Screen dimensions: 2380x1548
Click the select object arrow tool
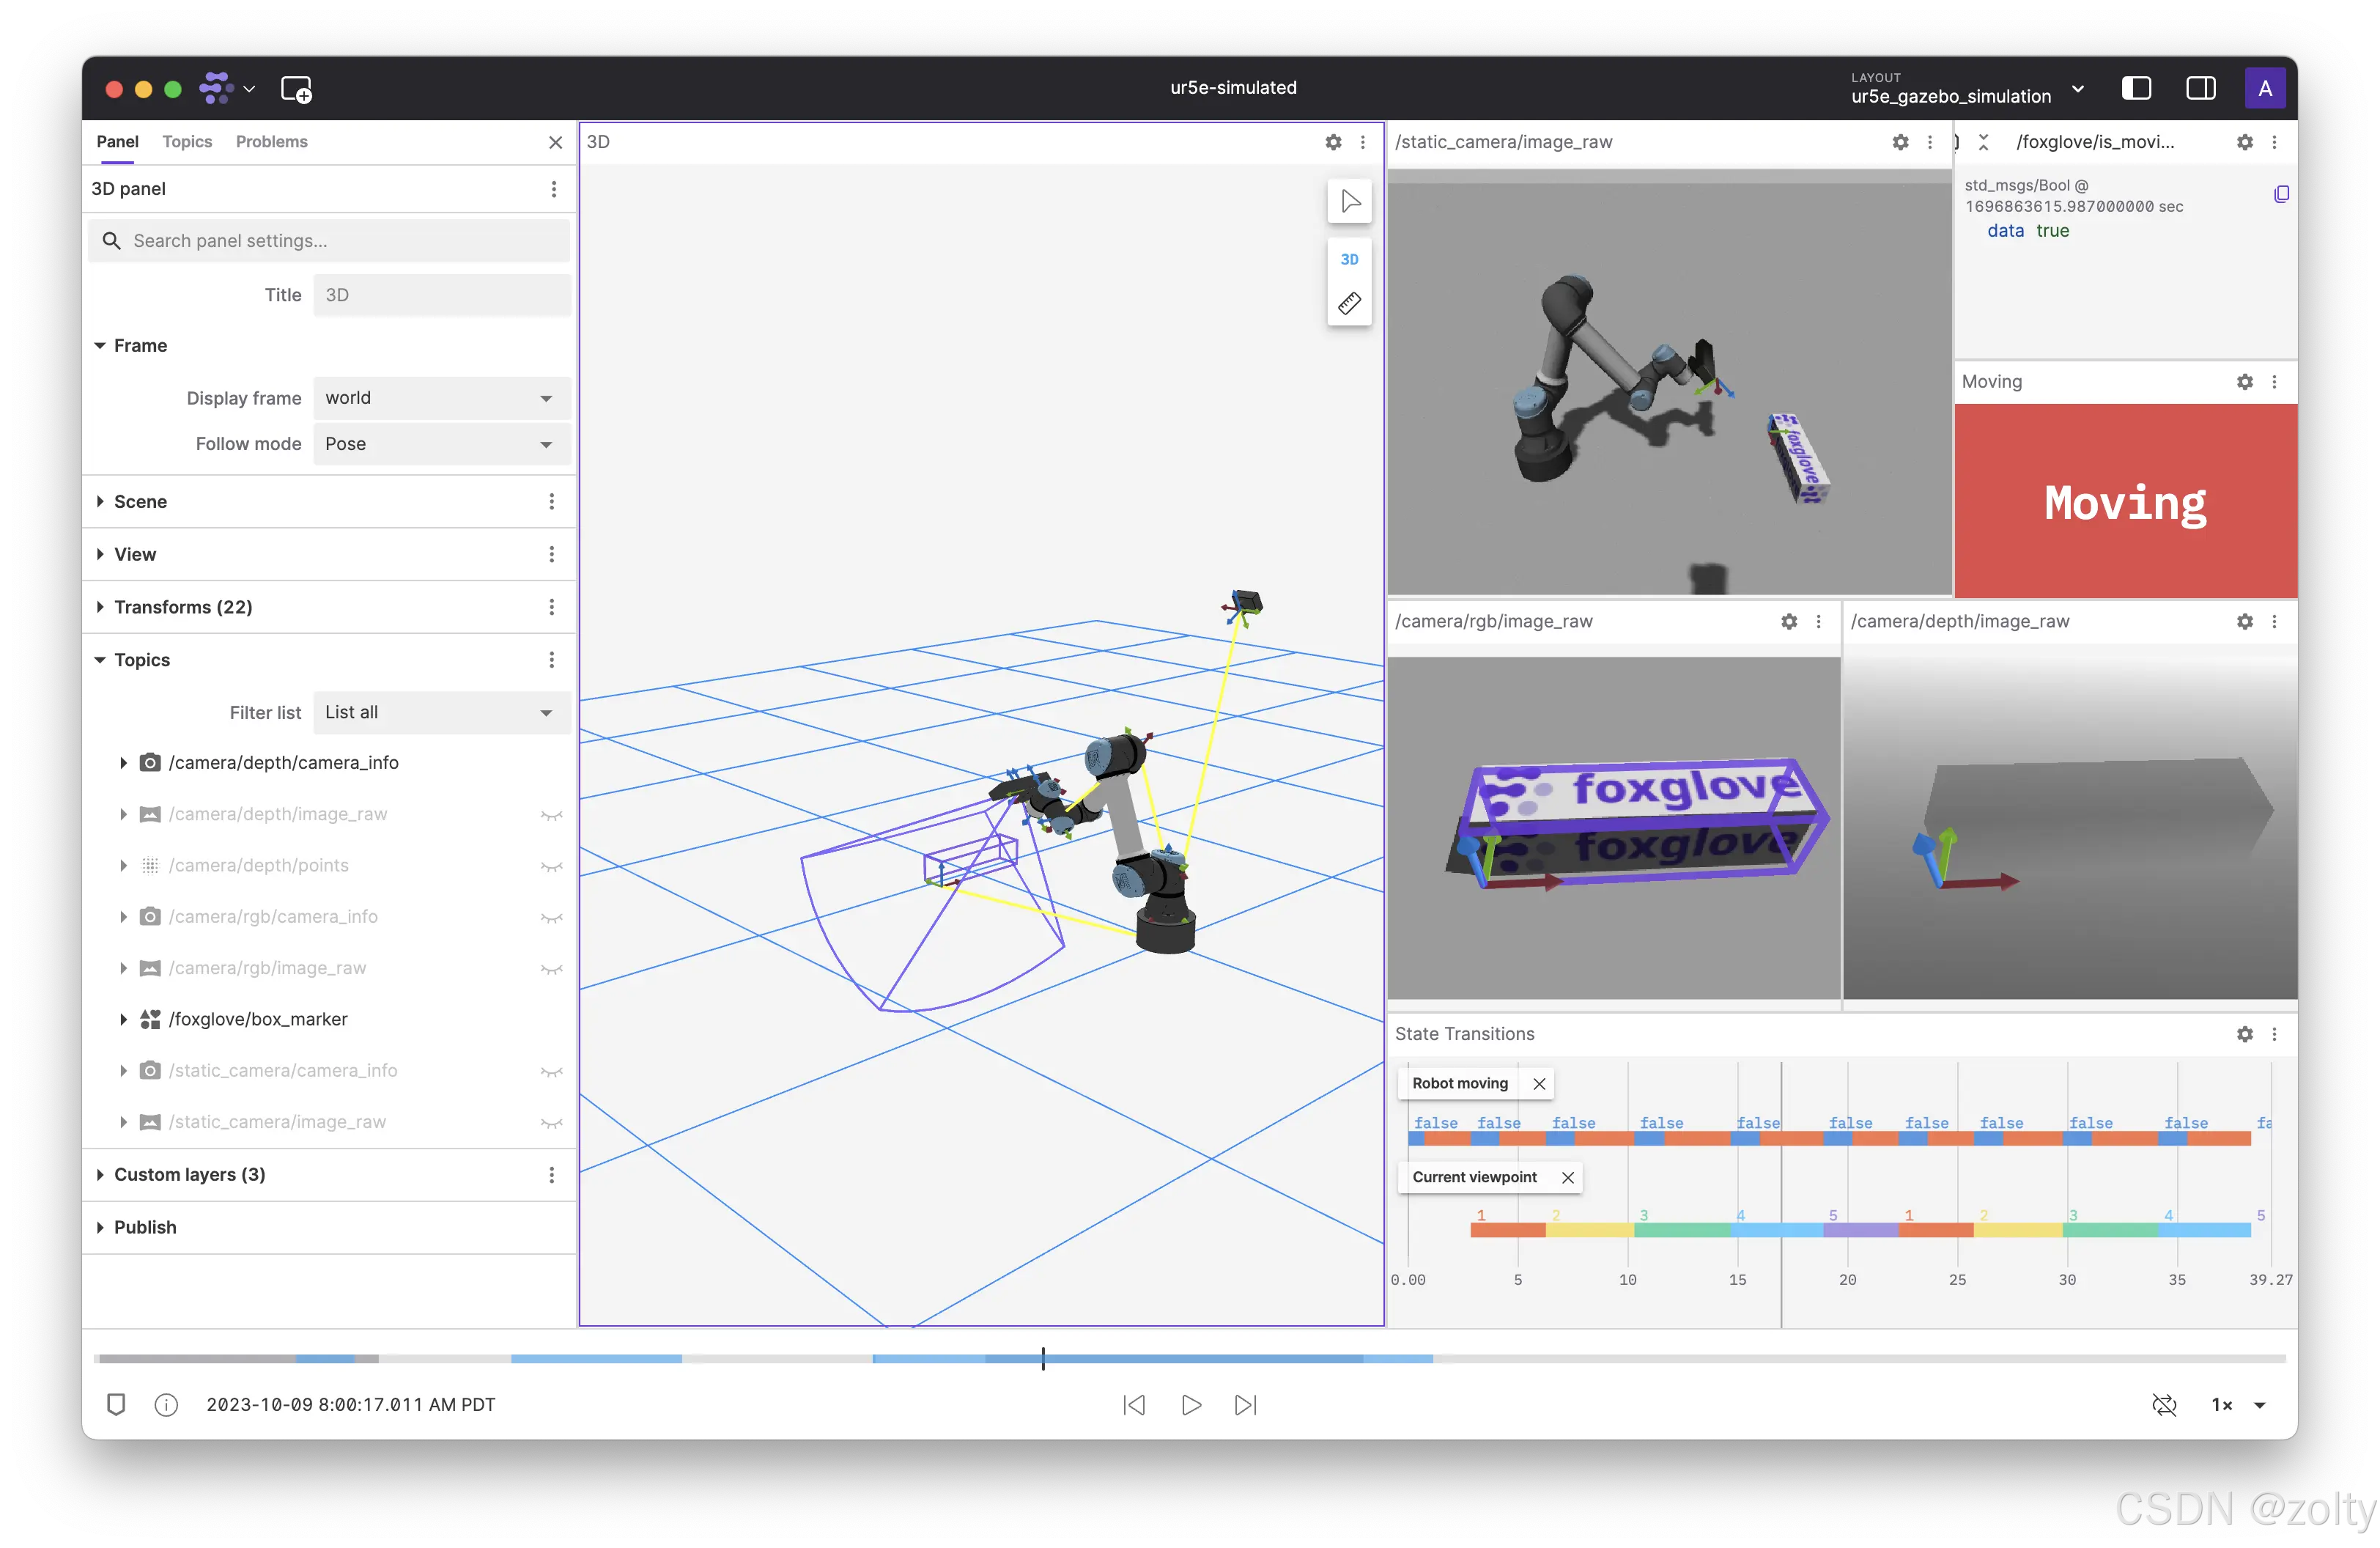(1349, 201)
